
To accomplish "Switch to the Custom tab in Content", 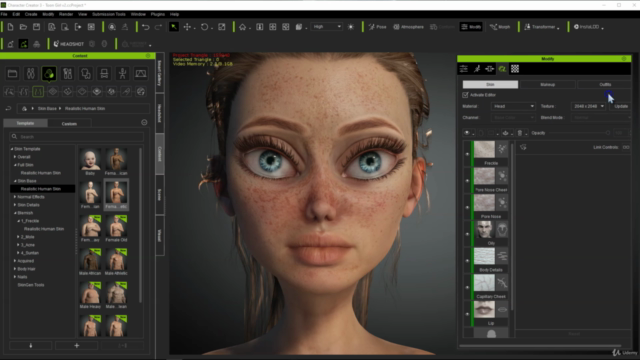I will click(69, 123).
